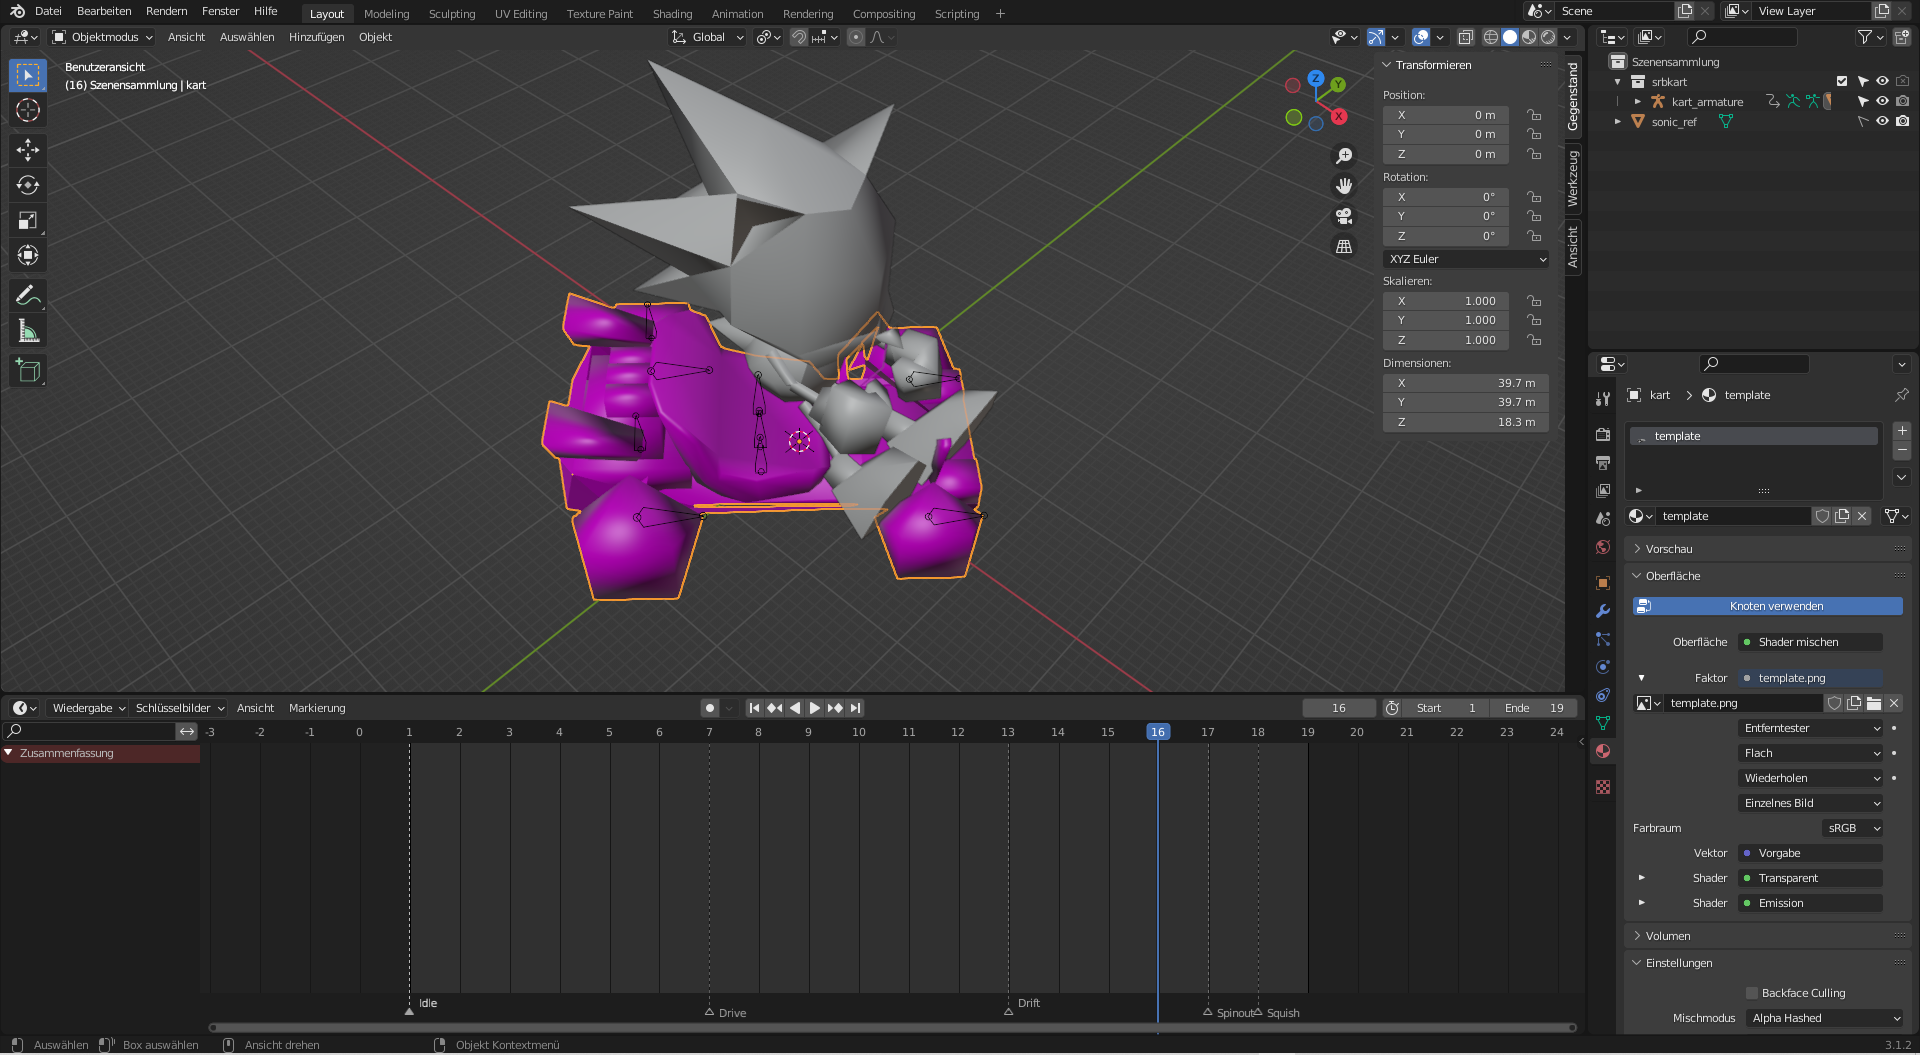Select the Annotate pencil tool
The width and height of the screenshot is (1920, 1055).
(x=28, y=295)
